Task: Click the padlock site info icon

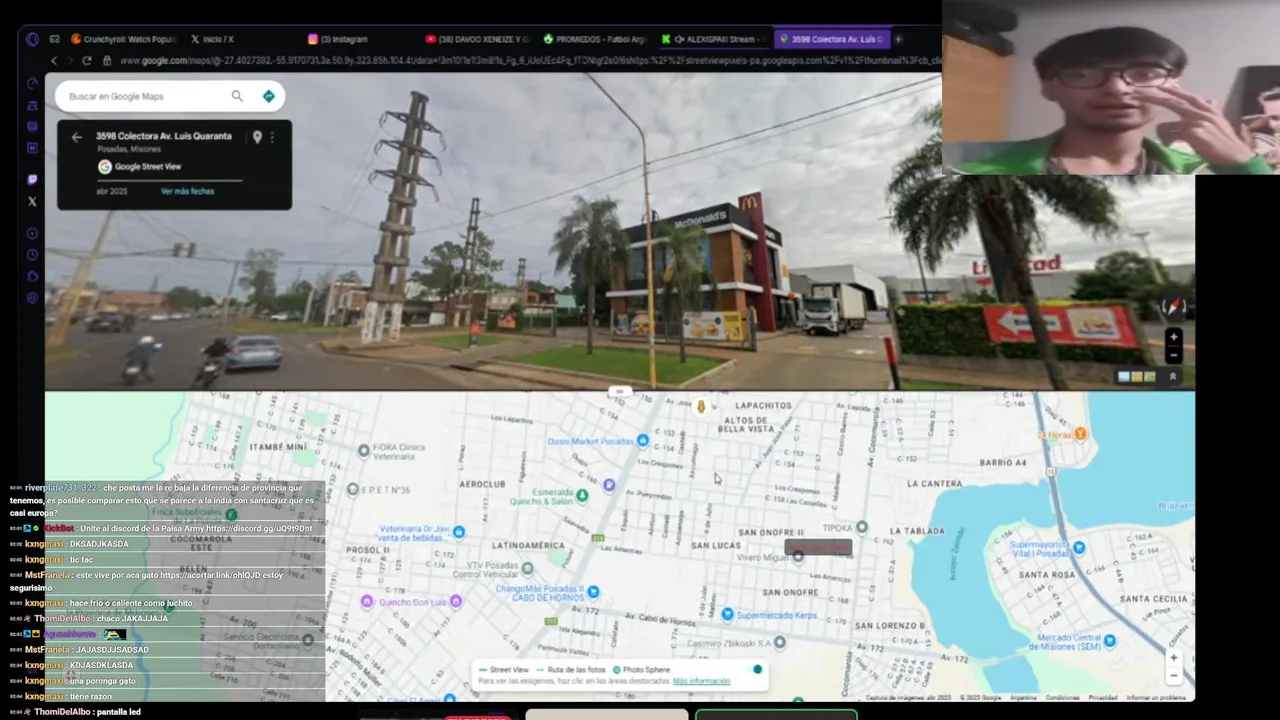Action: coord(107,61)
